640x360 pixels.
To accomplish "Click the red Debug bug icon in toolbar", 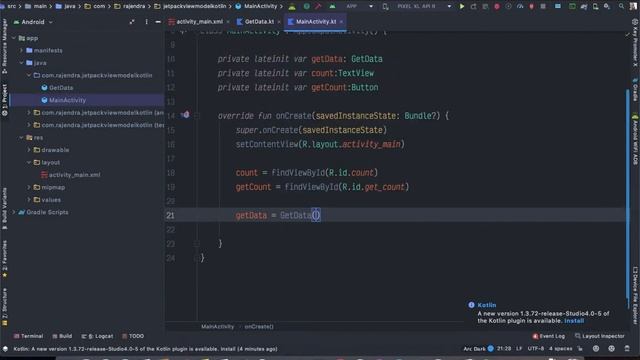I will (x=497, y=7).
